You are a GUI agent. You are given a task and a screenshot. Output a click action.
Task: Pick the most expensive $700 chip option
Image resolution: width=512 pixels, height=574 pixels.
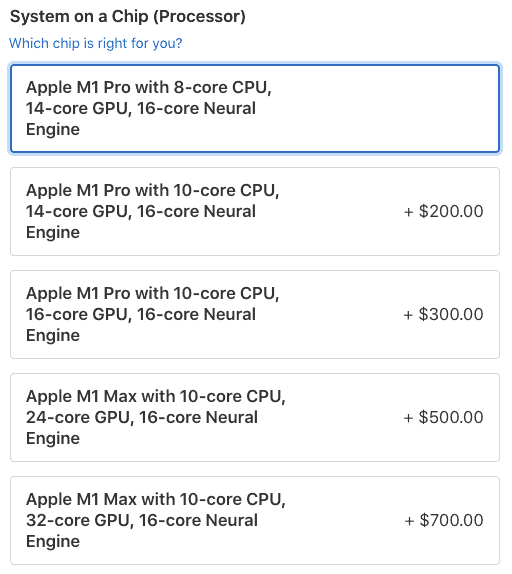(255, 520)
